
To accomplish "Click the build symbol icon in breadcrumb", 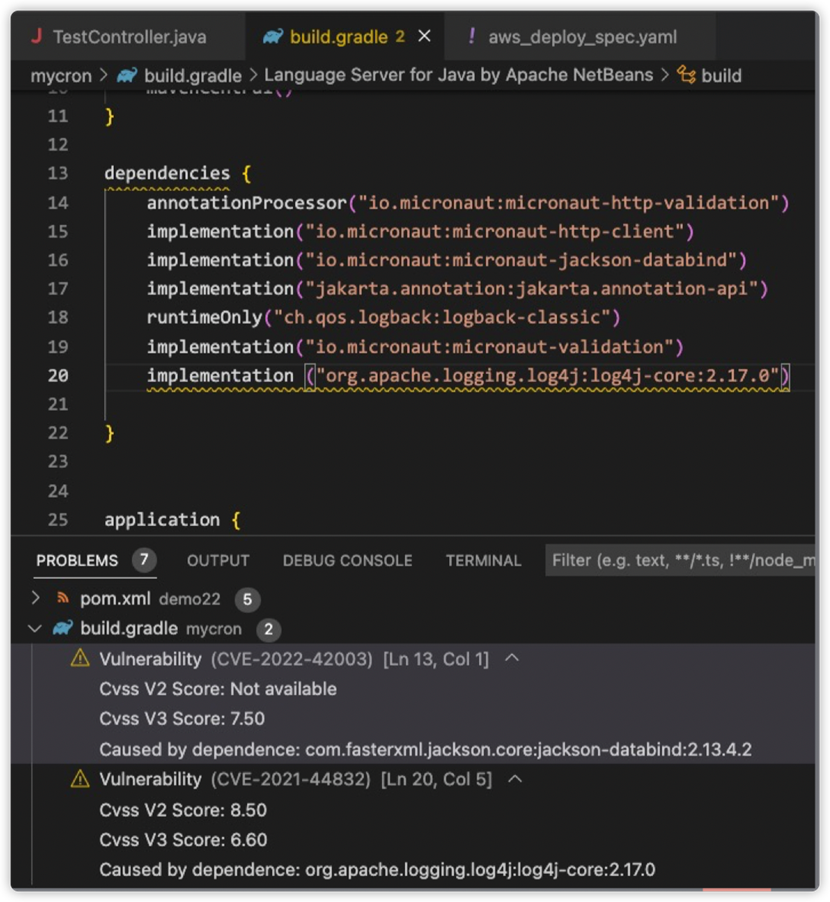I will 686,75.
